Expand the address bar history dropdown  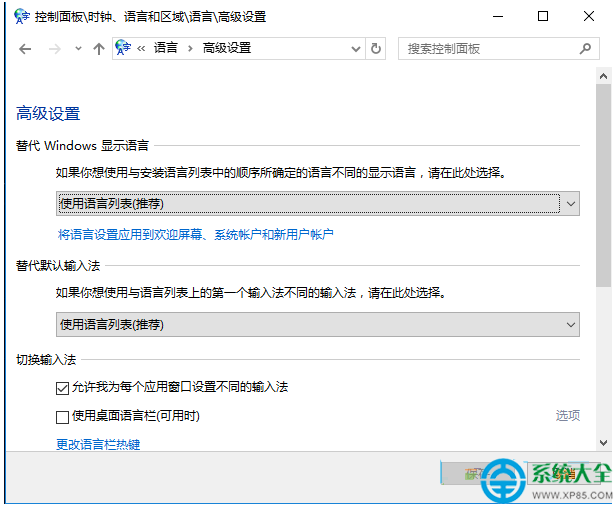(x=355, y=48)
